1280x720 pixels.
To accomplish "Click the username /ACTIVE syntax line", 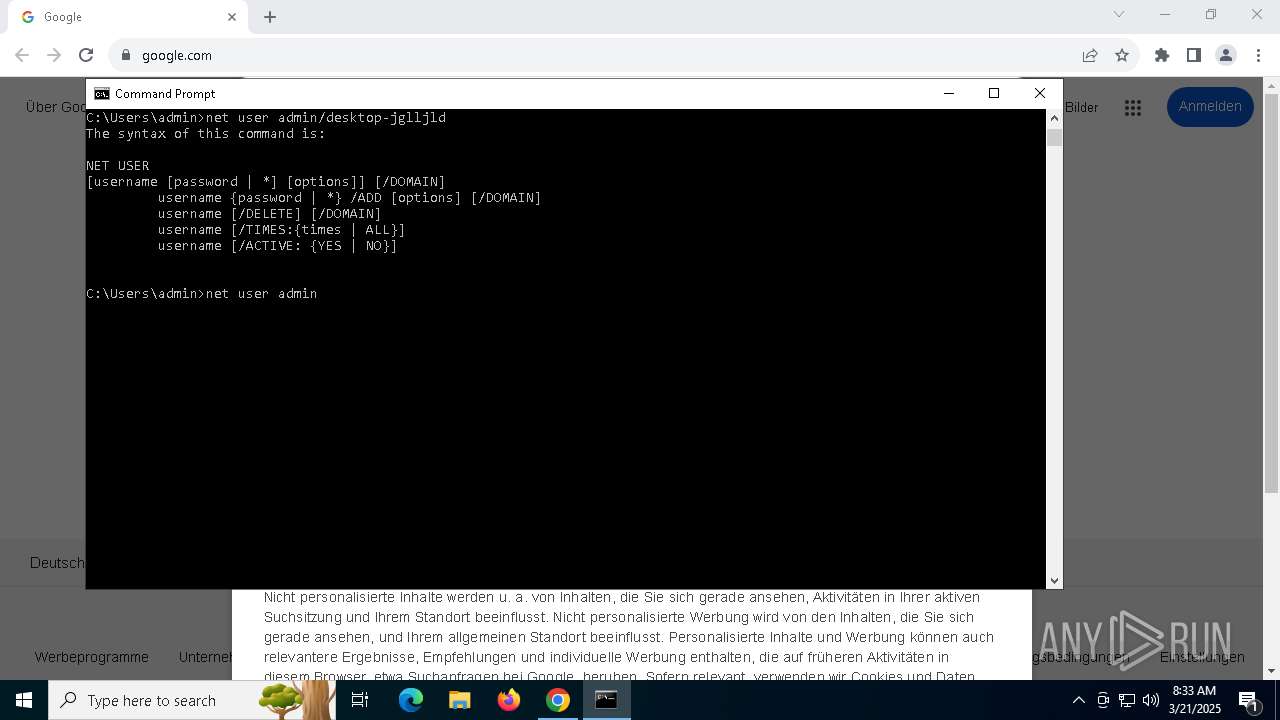I will [x=278, y=245].
